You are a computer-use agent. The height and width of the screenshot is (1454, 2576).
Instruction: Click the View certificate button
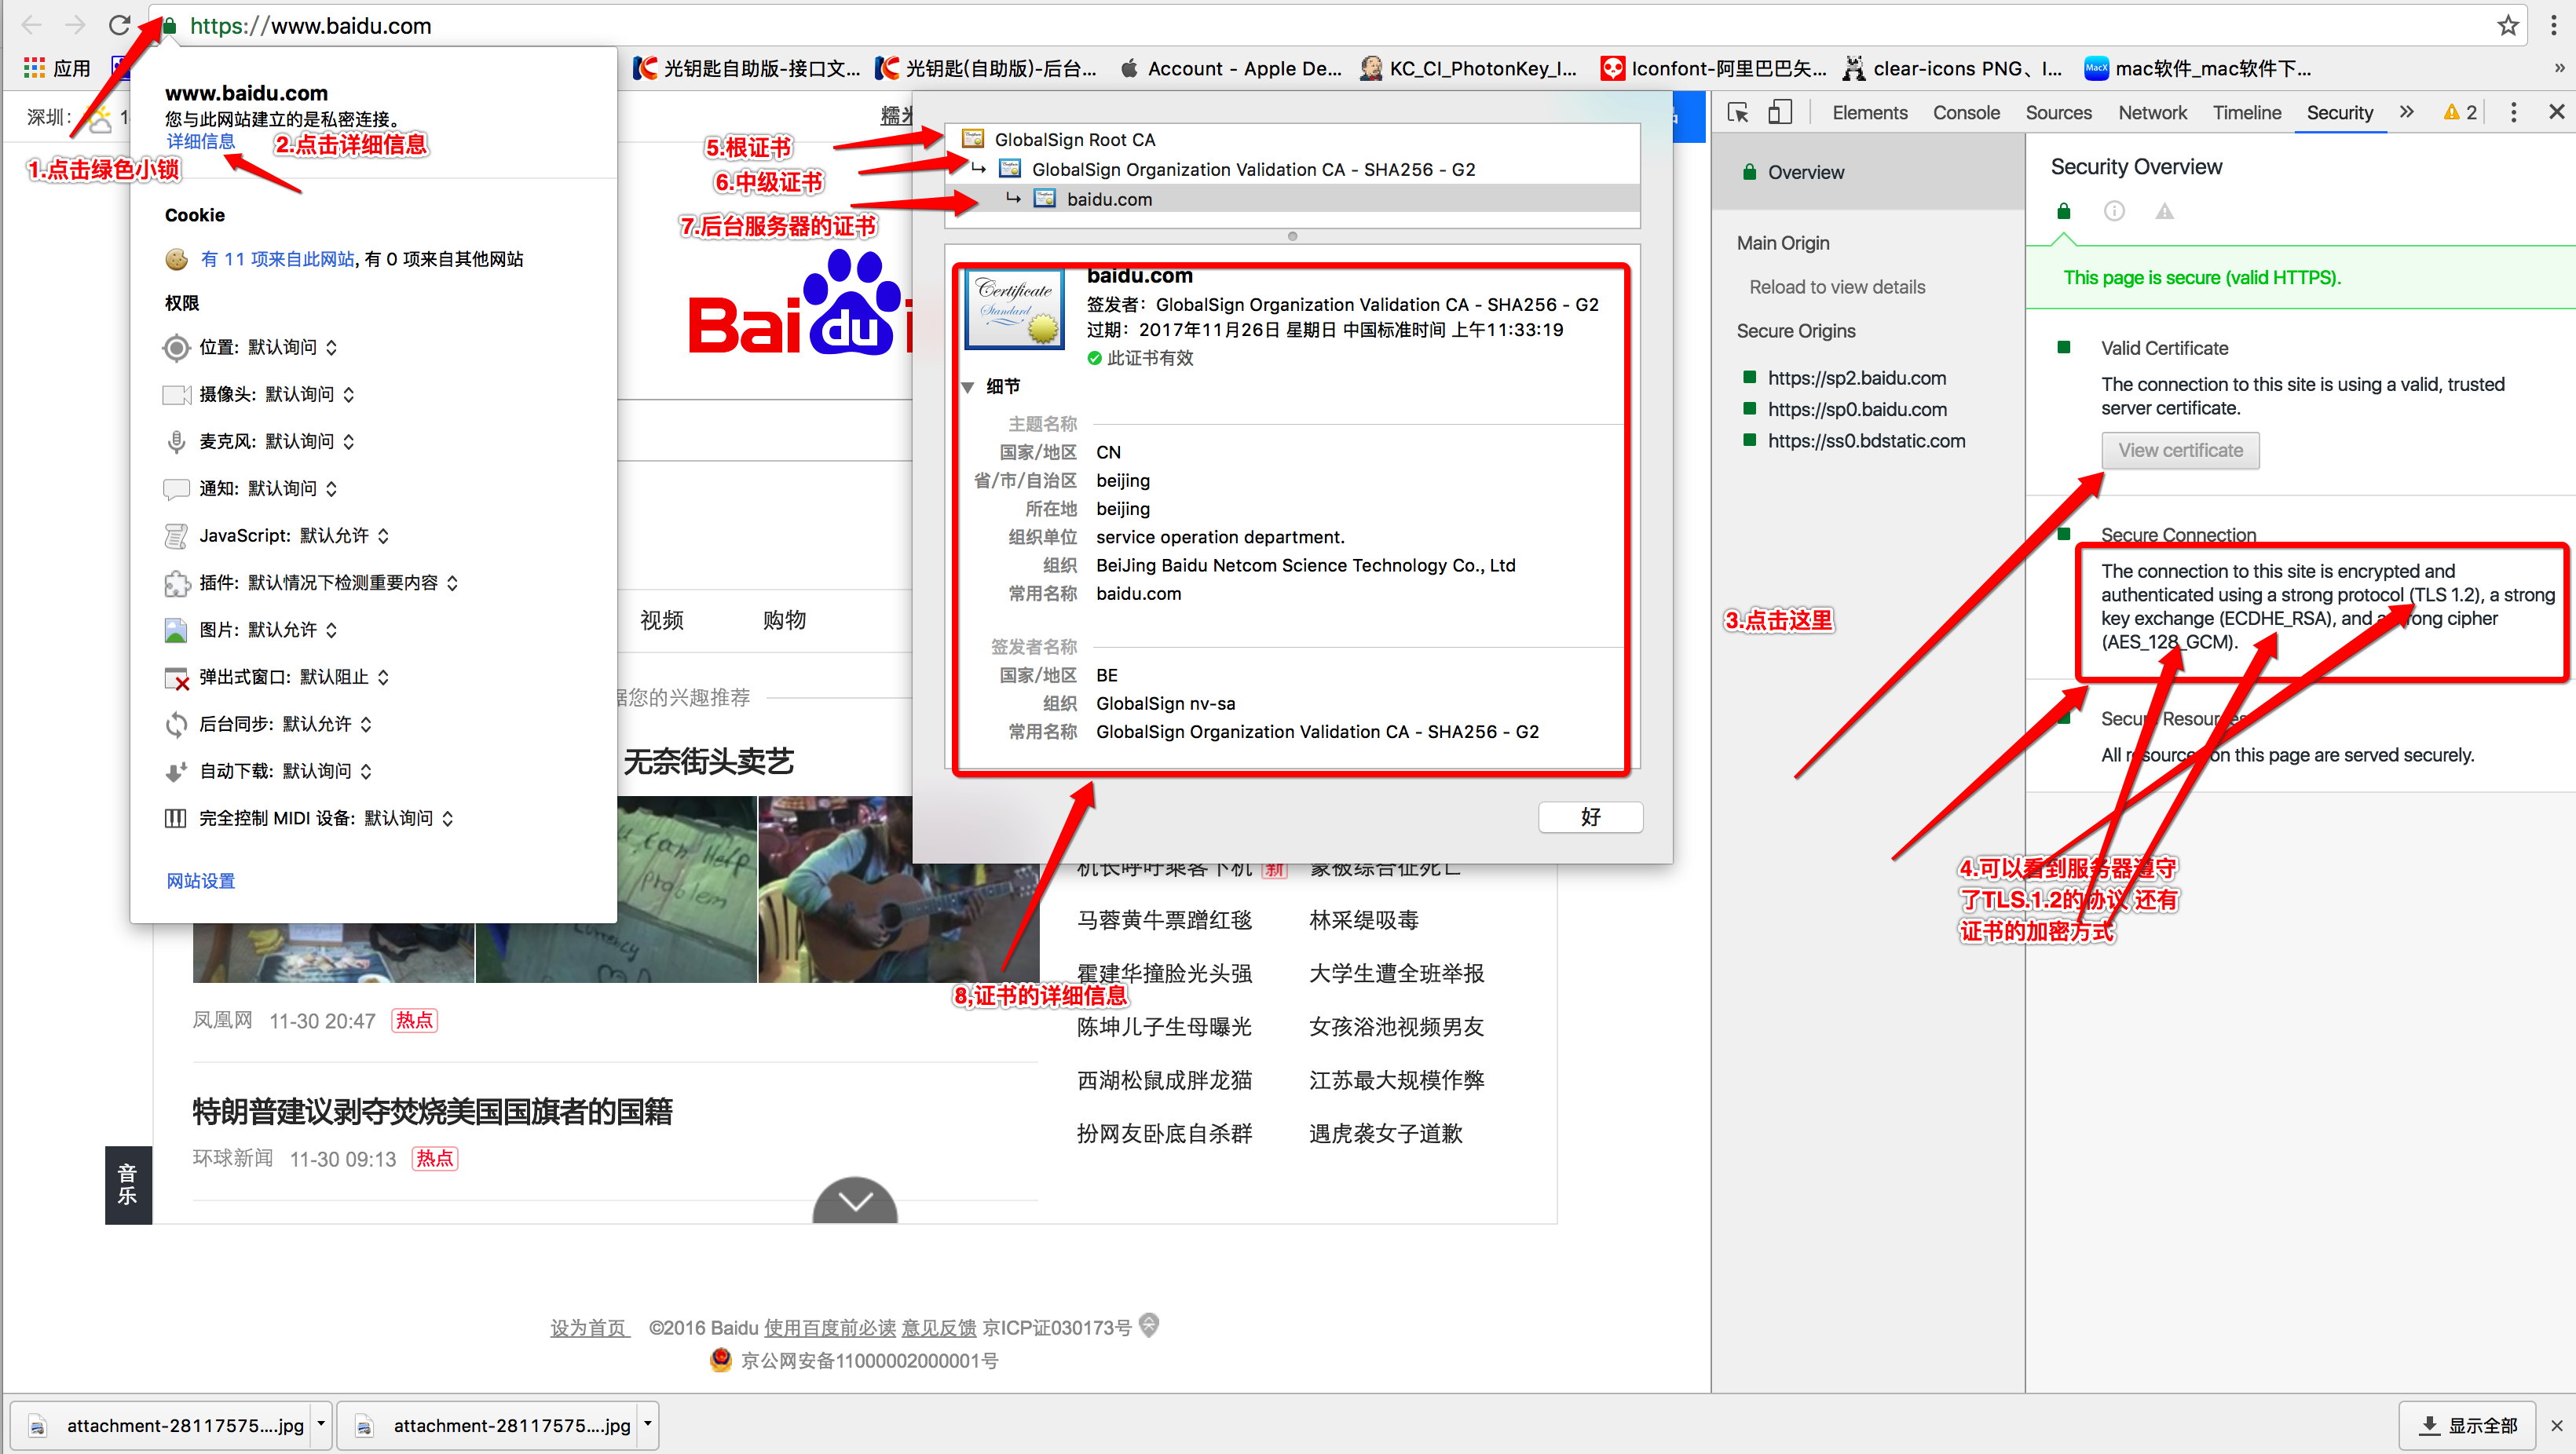point(2179,451)
